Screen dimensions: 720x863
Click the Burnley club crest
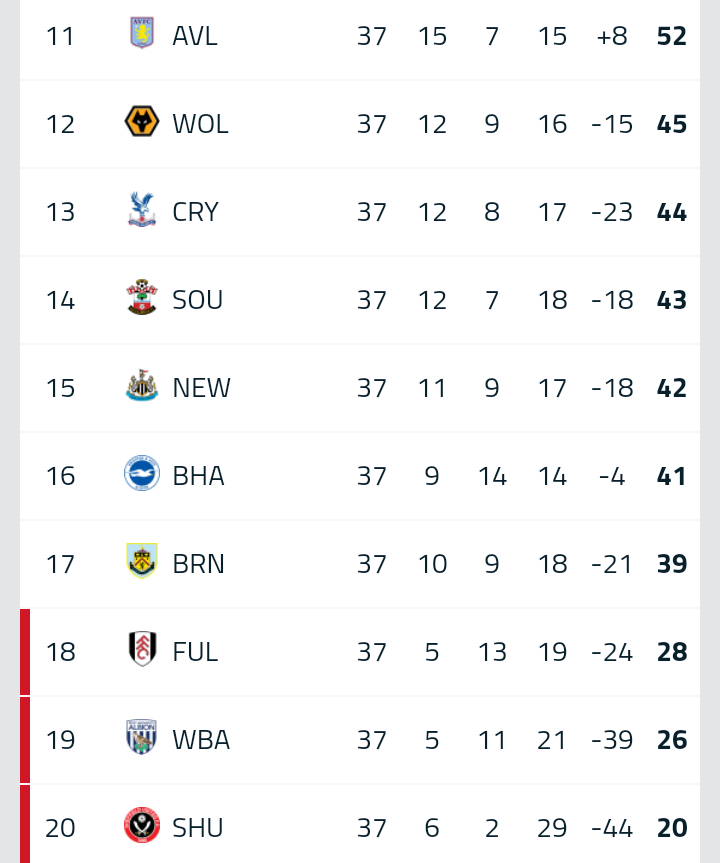pyautogui.click(x=142, y=563)
